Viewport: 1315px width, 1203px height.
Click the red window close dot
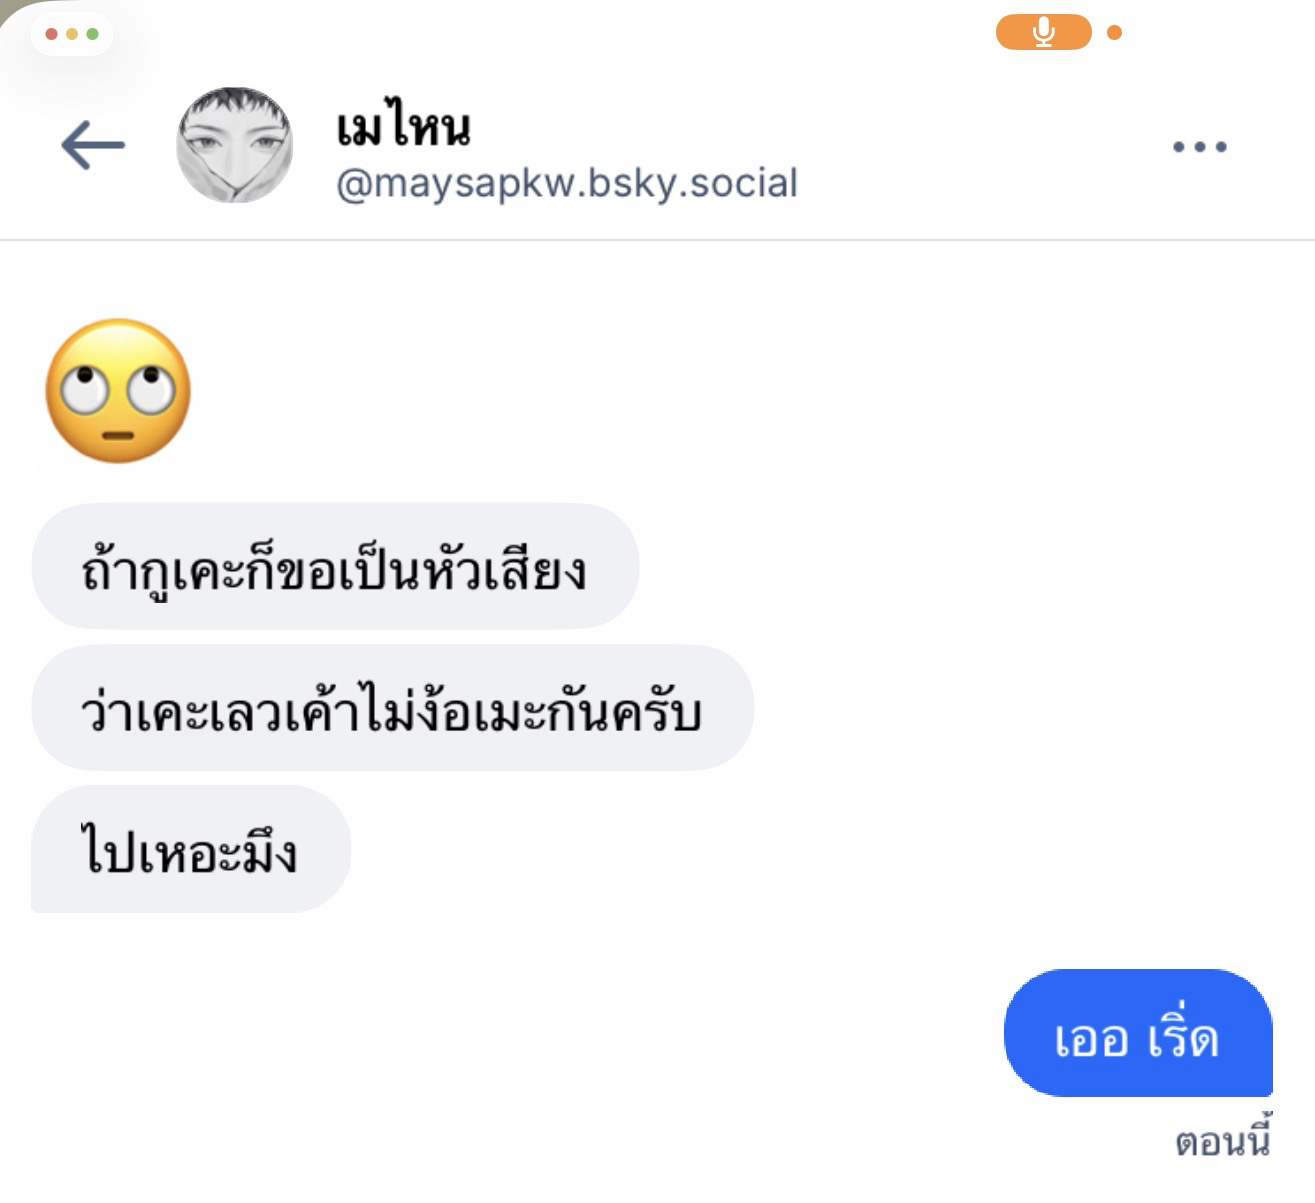(51, 35)
